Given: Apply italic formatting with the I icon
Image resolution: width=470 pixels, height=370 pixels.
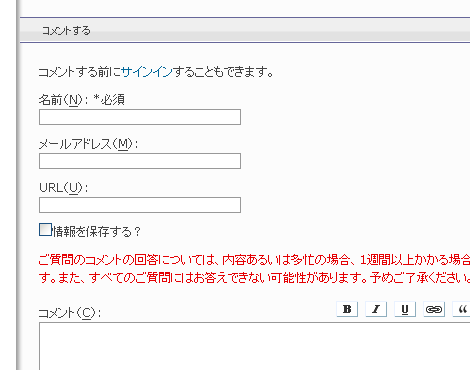Looking at the screenshot, I should tap(376, 309).
